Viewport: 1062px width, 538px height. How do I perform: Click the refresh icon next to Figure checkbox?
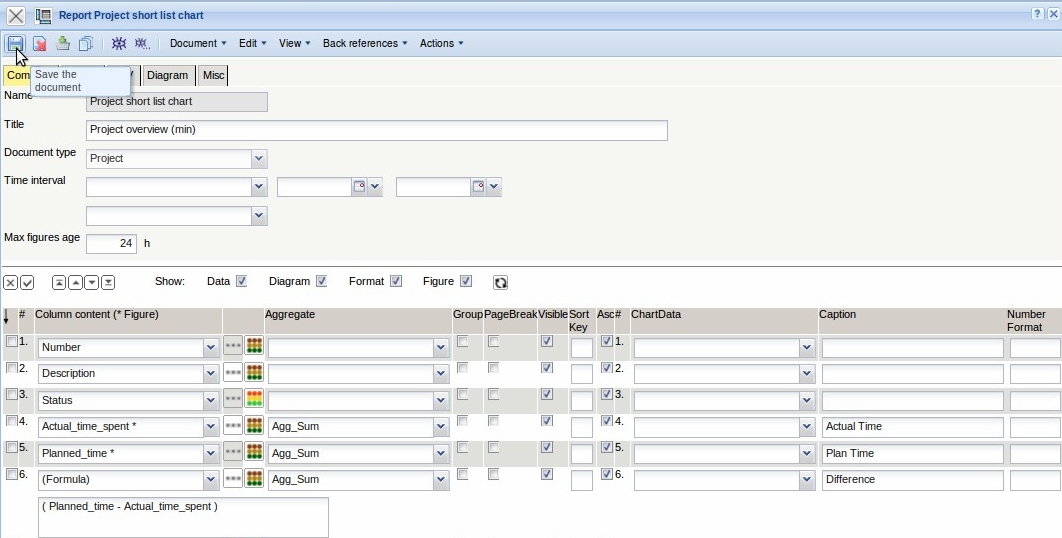coord(500,283)
